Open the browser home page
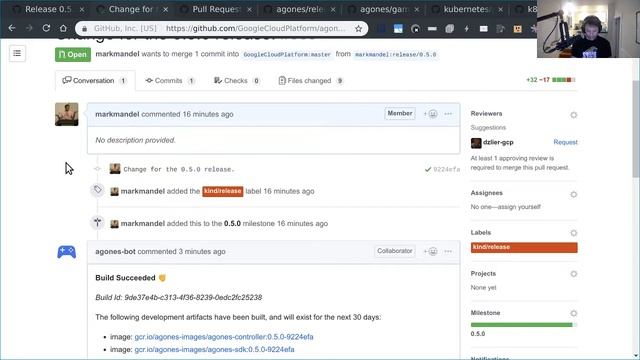 tap(63, 28)
